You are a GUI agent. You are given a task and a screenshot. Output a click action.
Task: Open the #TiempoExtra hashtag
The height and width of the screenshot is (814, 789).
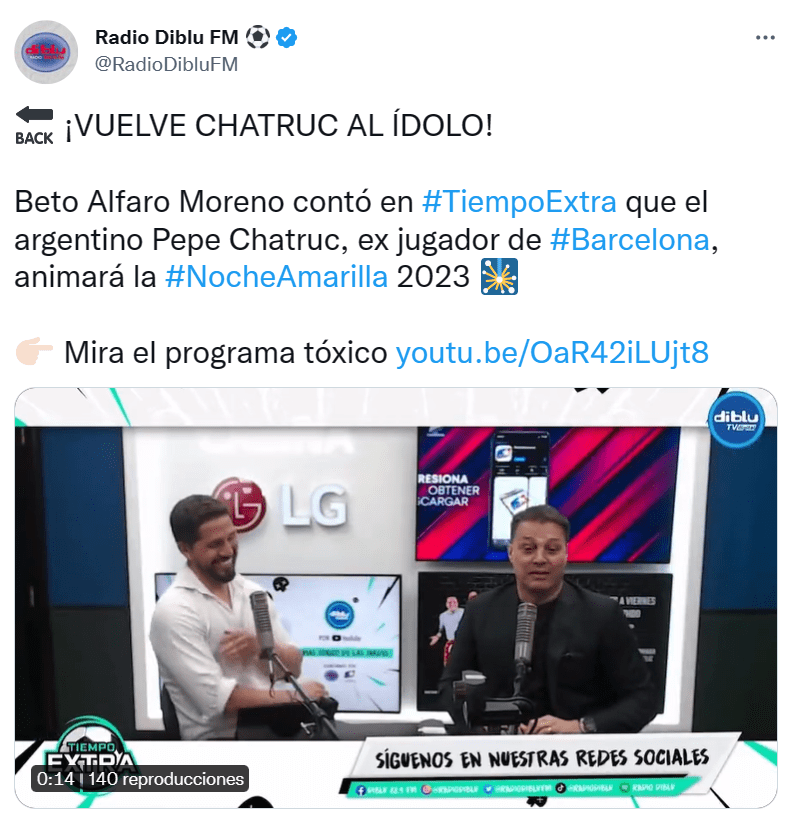click(519, 201)
